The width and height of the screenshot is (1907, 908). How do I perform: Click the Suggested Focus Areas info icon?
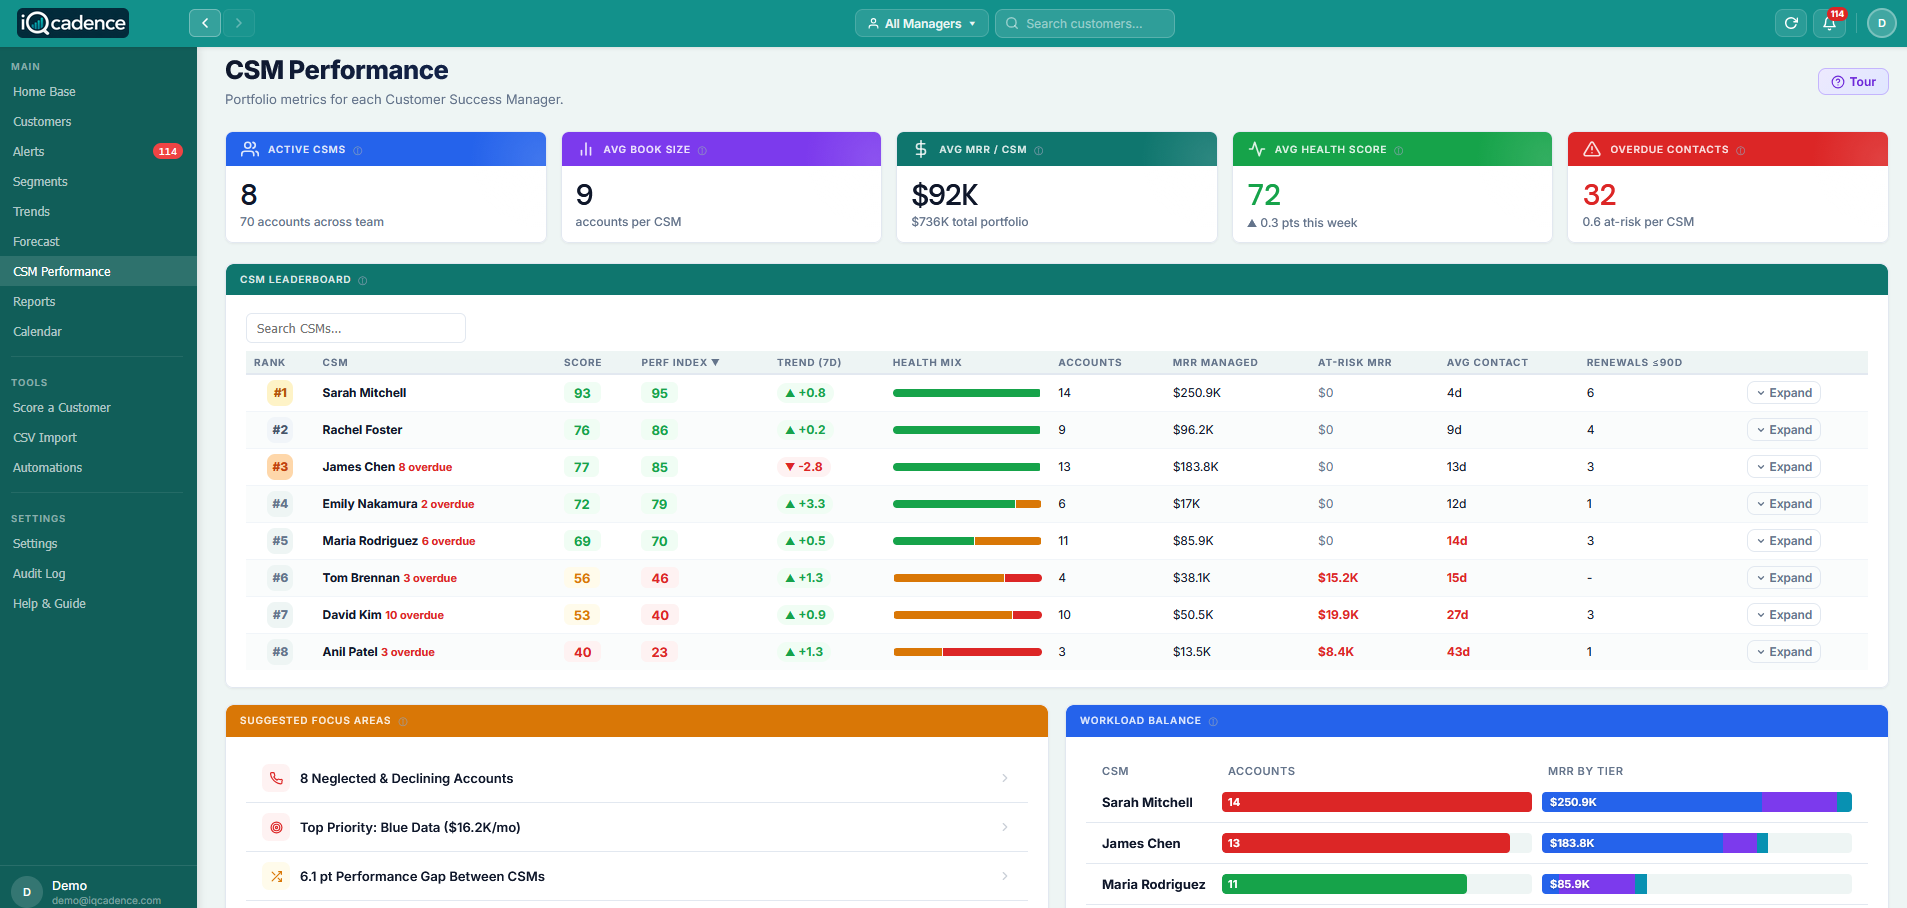pos(403,720)
